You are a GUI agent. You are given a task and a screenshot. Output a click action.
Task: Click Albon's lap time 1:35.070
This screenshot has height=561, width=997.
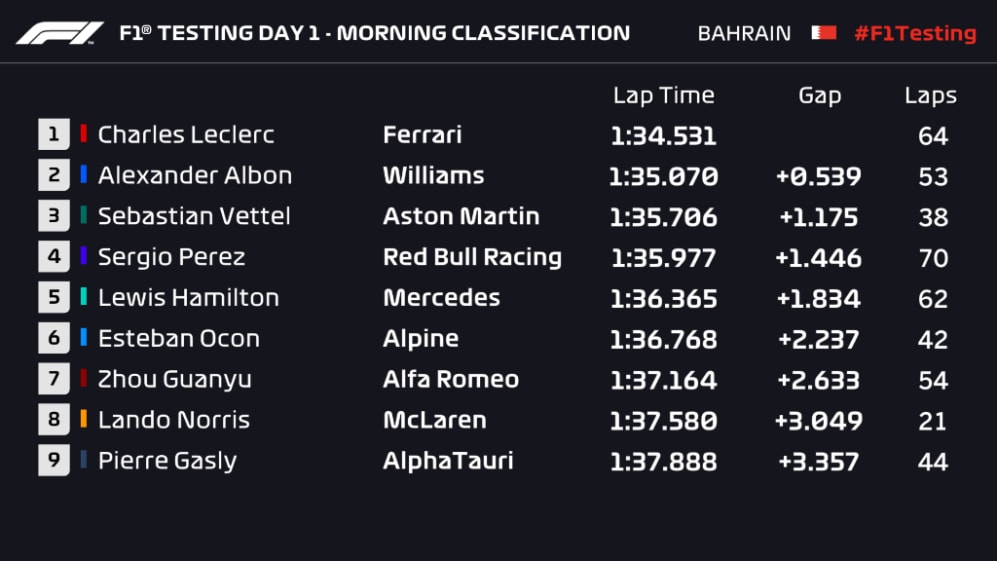663,177
